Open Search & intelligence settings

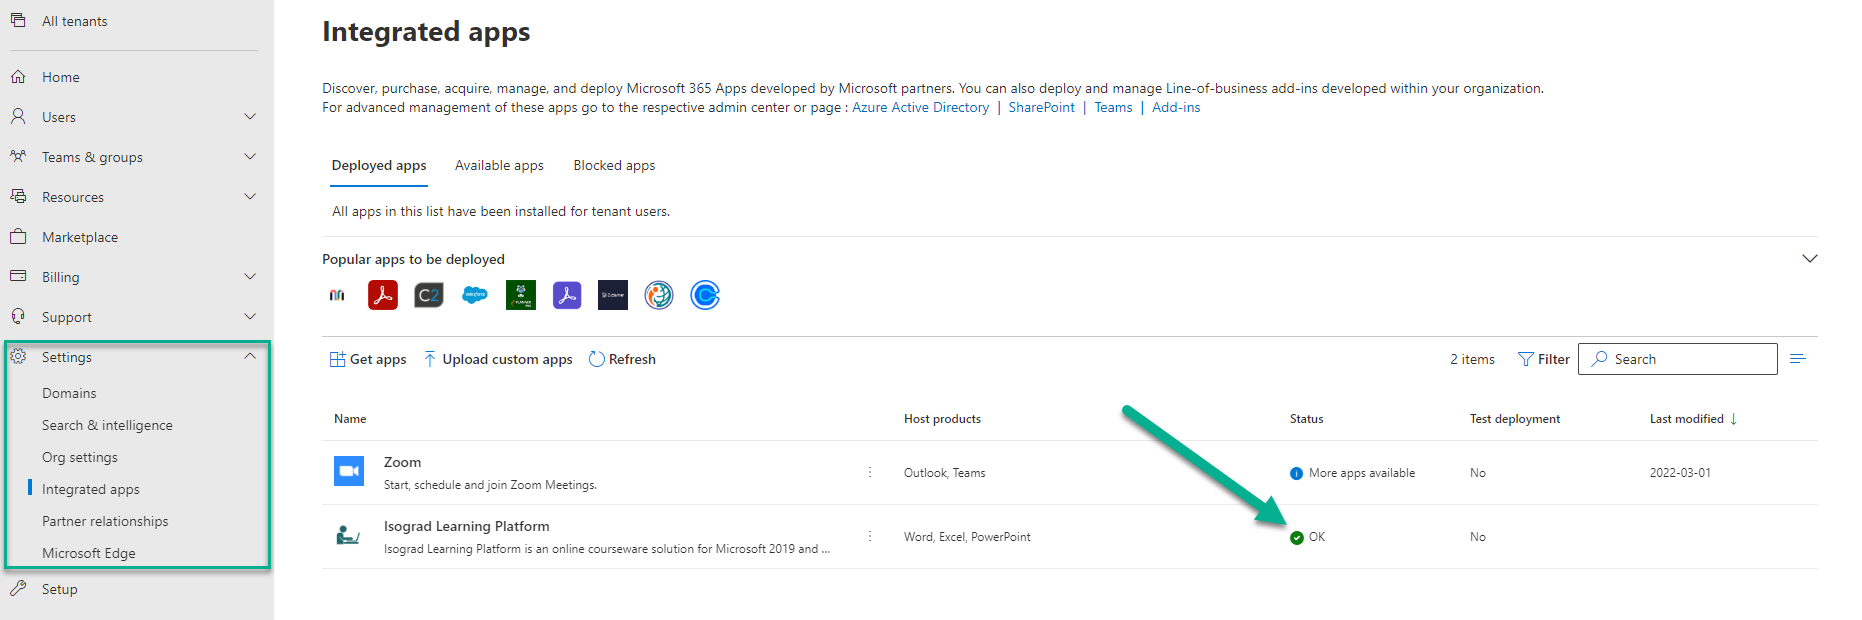point(107,425)
